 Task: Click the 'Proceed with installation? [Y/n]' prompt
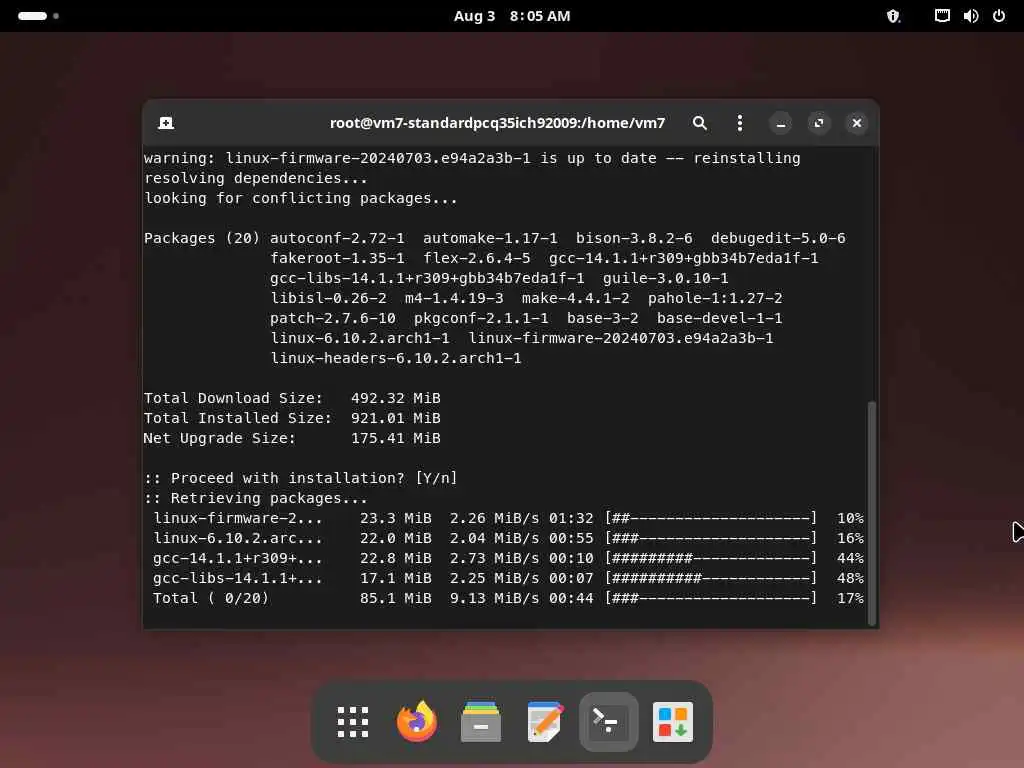pyautogui.click(x=300, y=478)
